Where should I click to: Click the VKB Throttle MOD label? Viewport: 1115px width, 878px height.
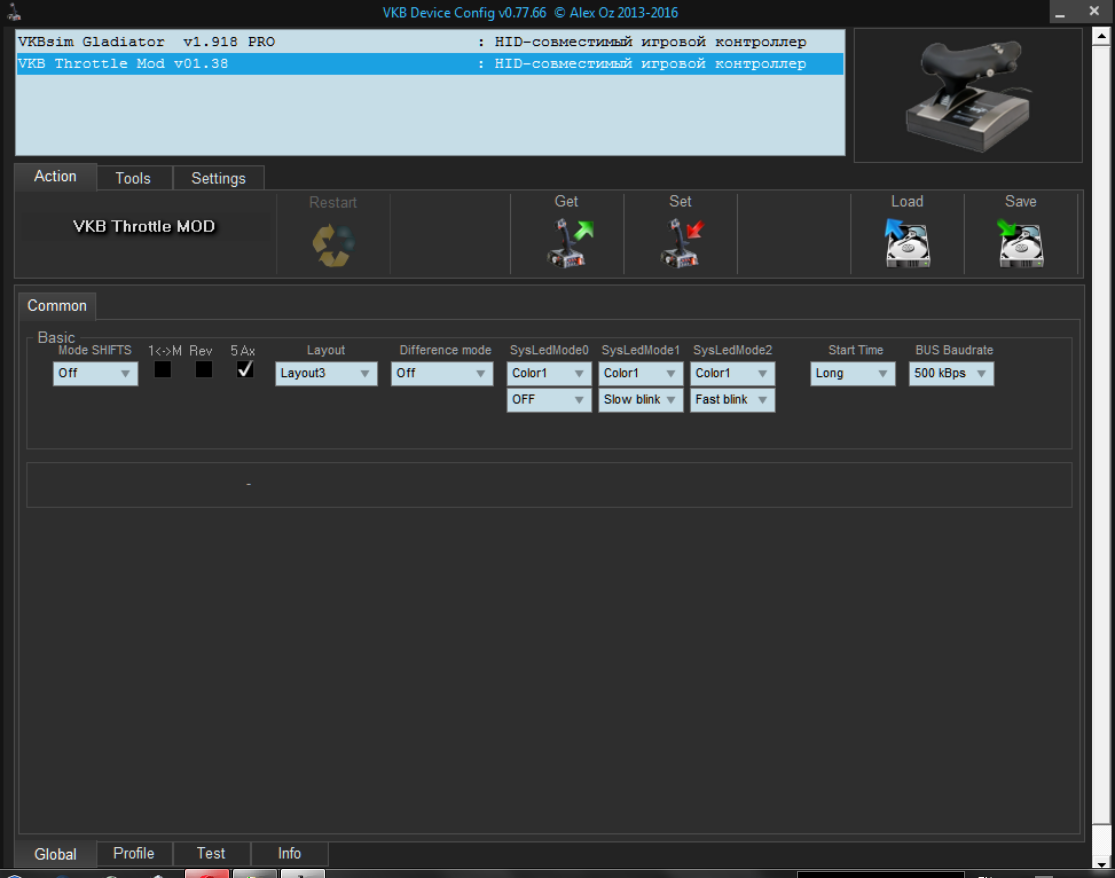144,227
